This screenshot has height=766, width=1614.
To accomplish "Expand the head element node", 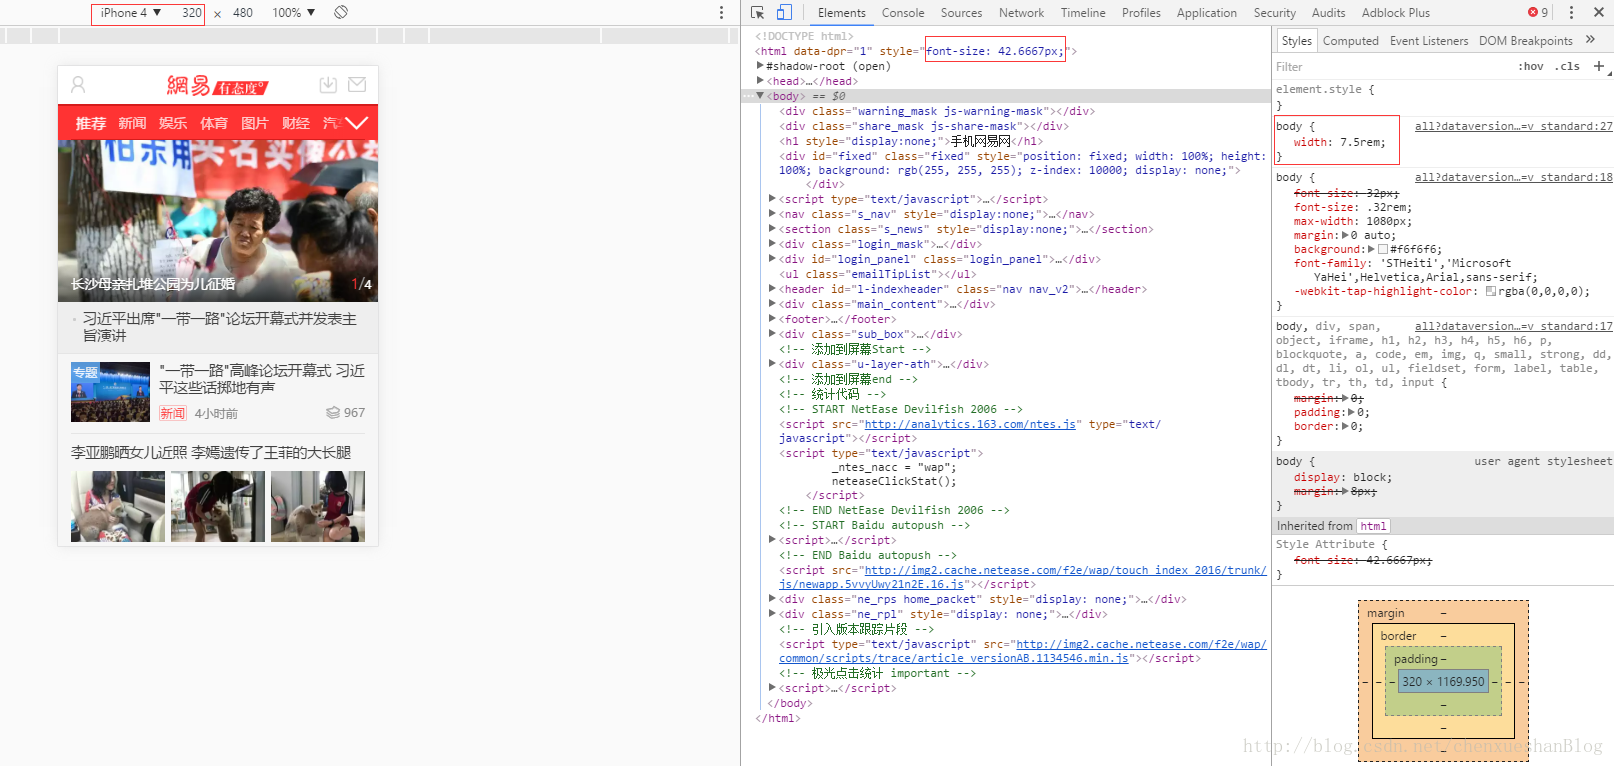I will click(760, 81).
